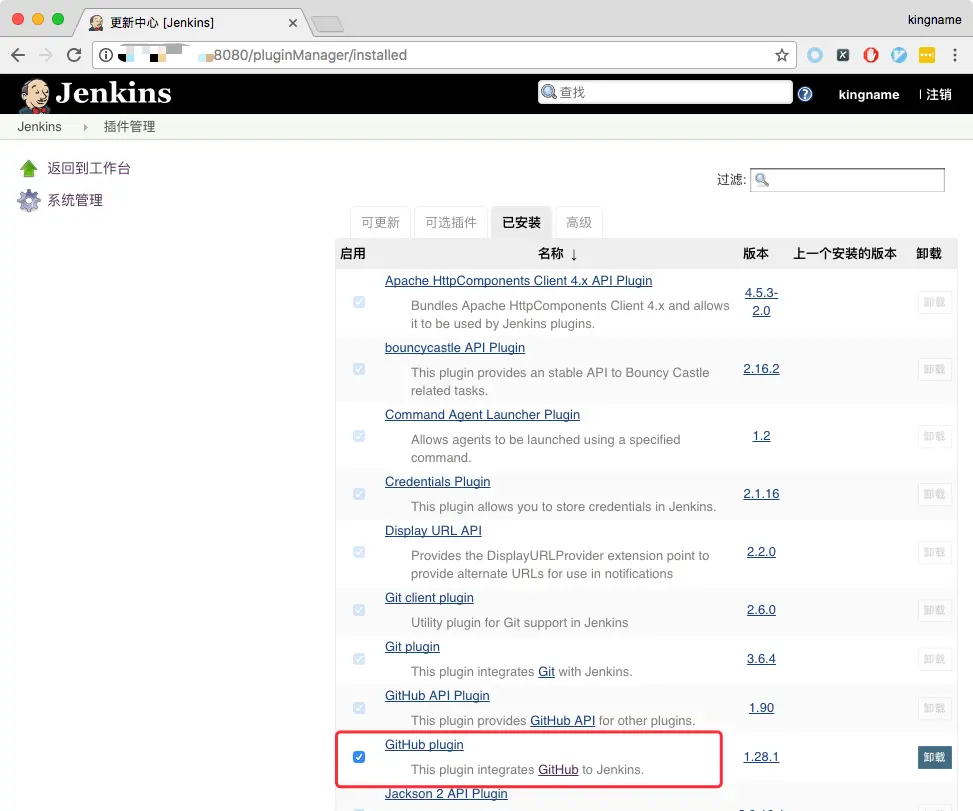
Task: Toggle the Command Agent Launcher checkbox
Action: tap(359, 436)
